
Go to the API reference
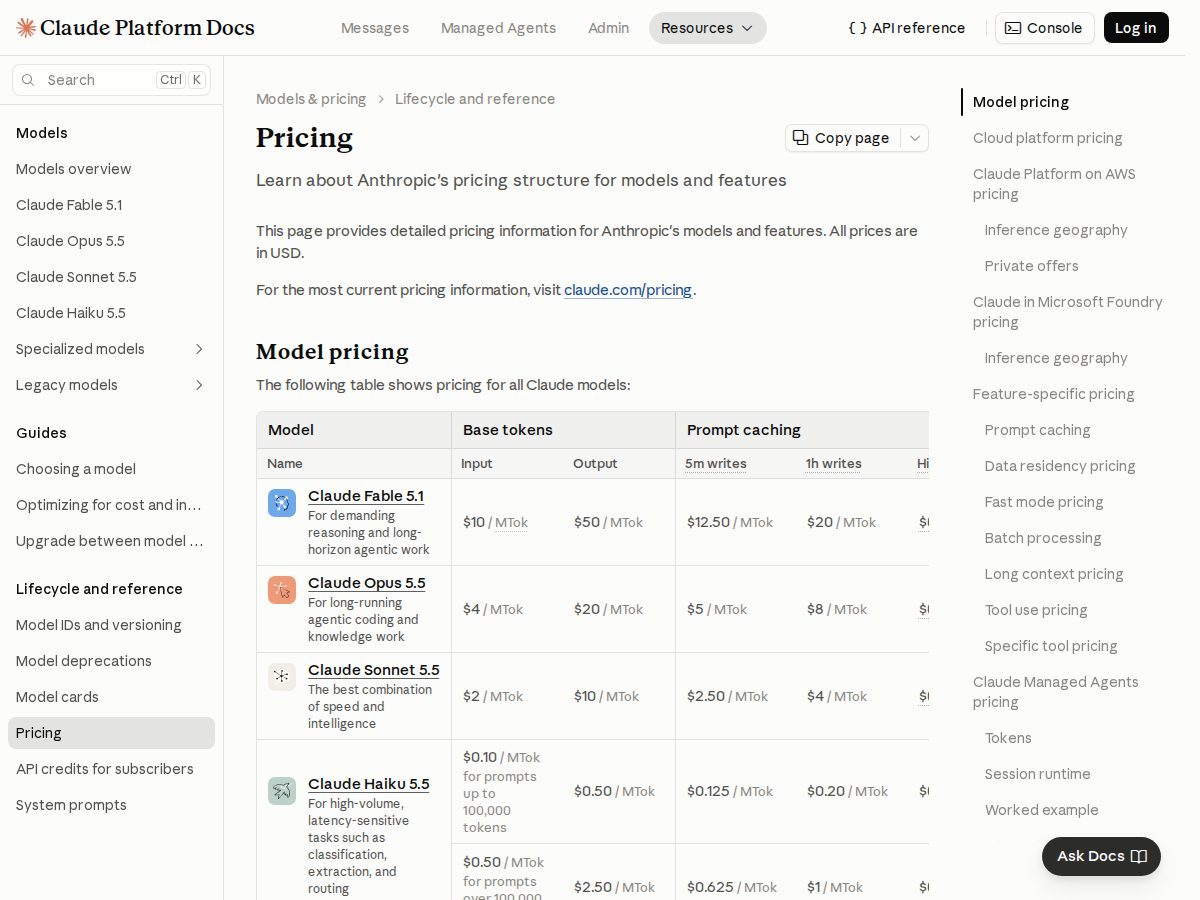pyautogui.click(x=907, y=28)
